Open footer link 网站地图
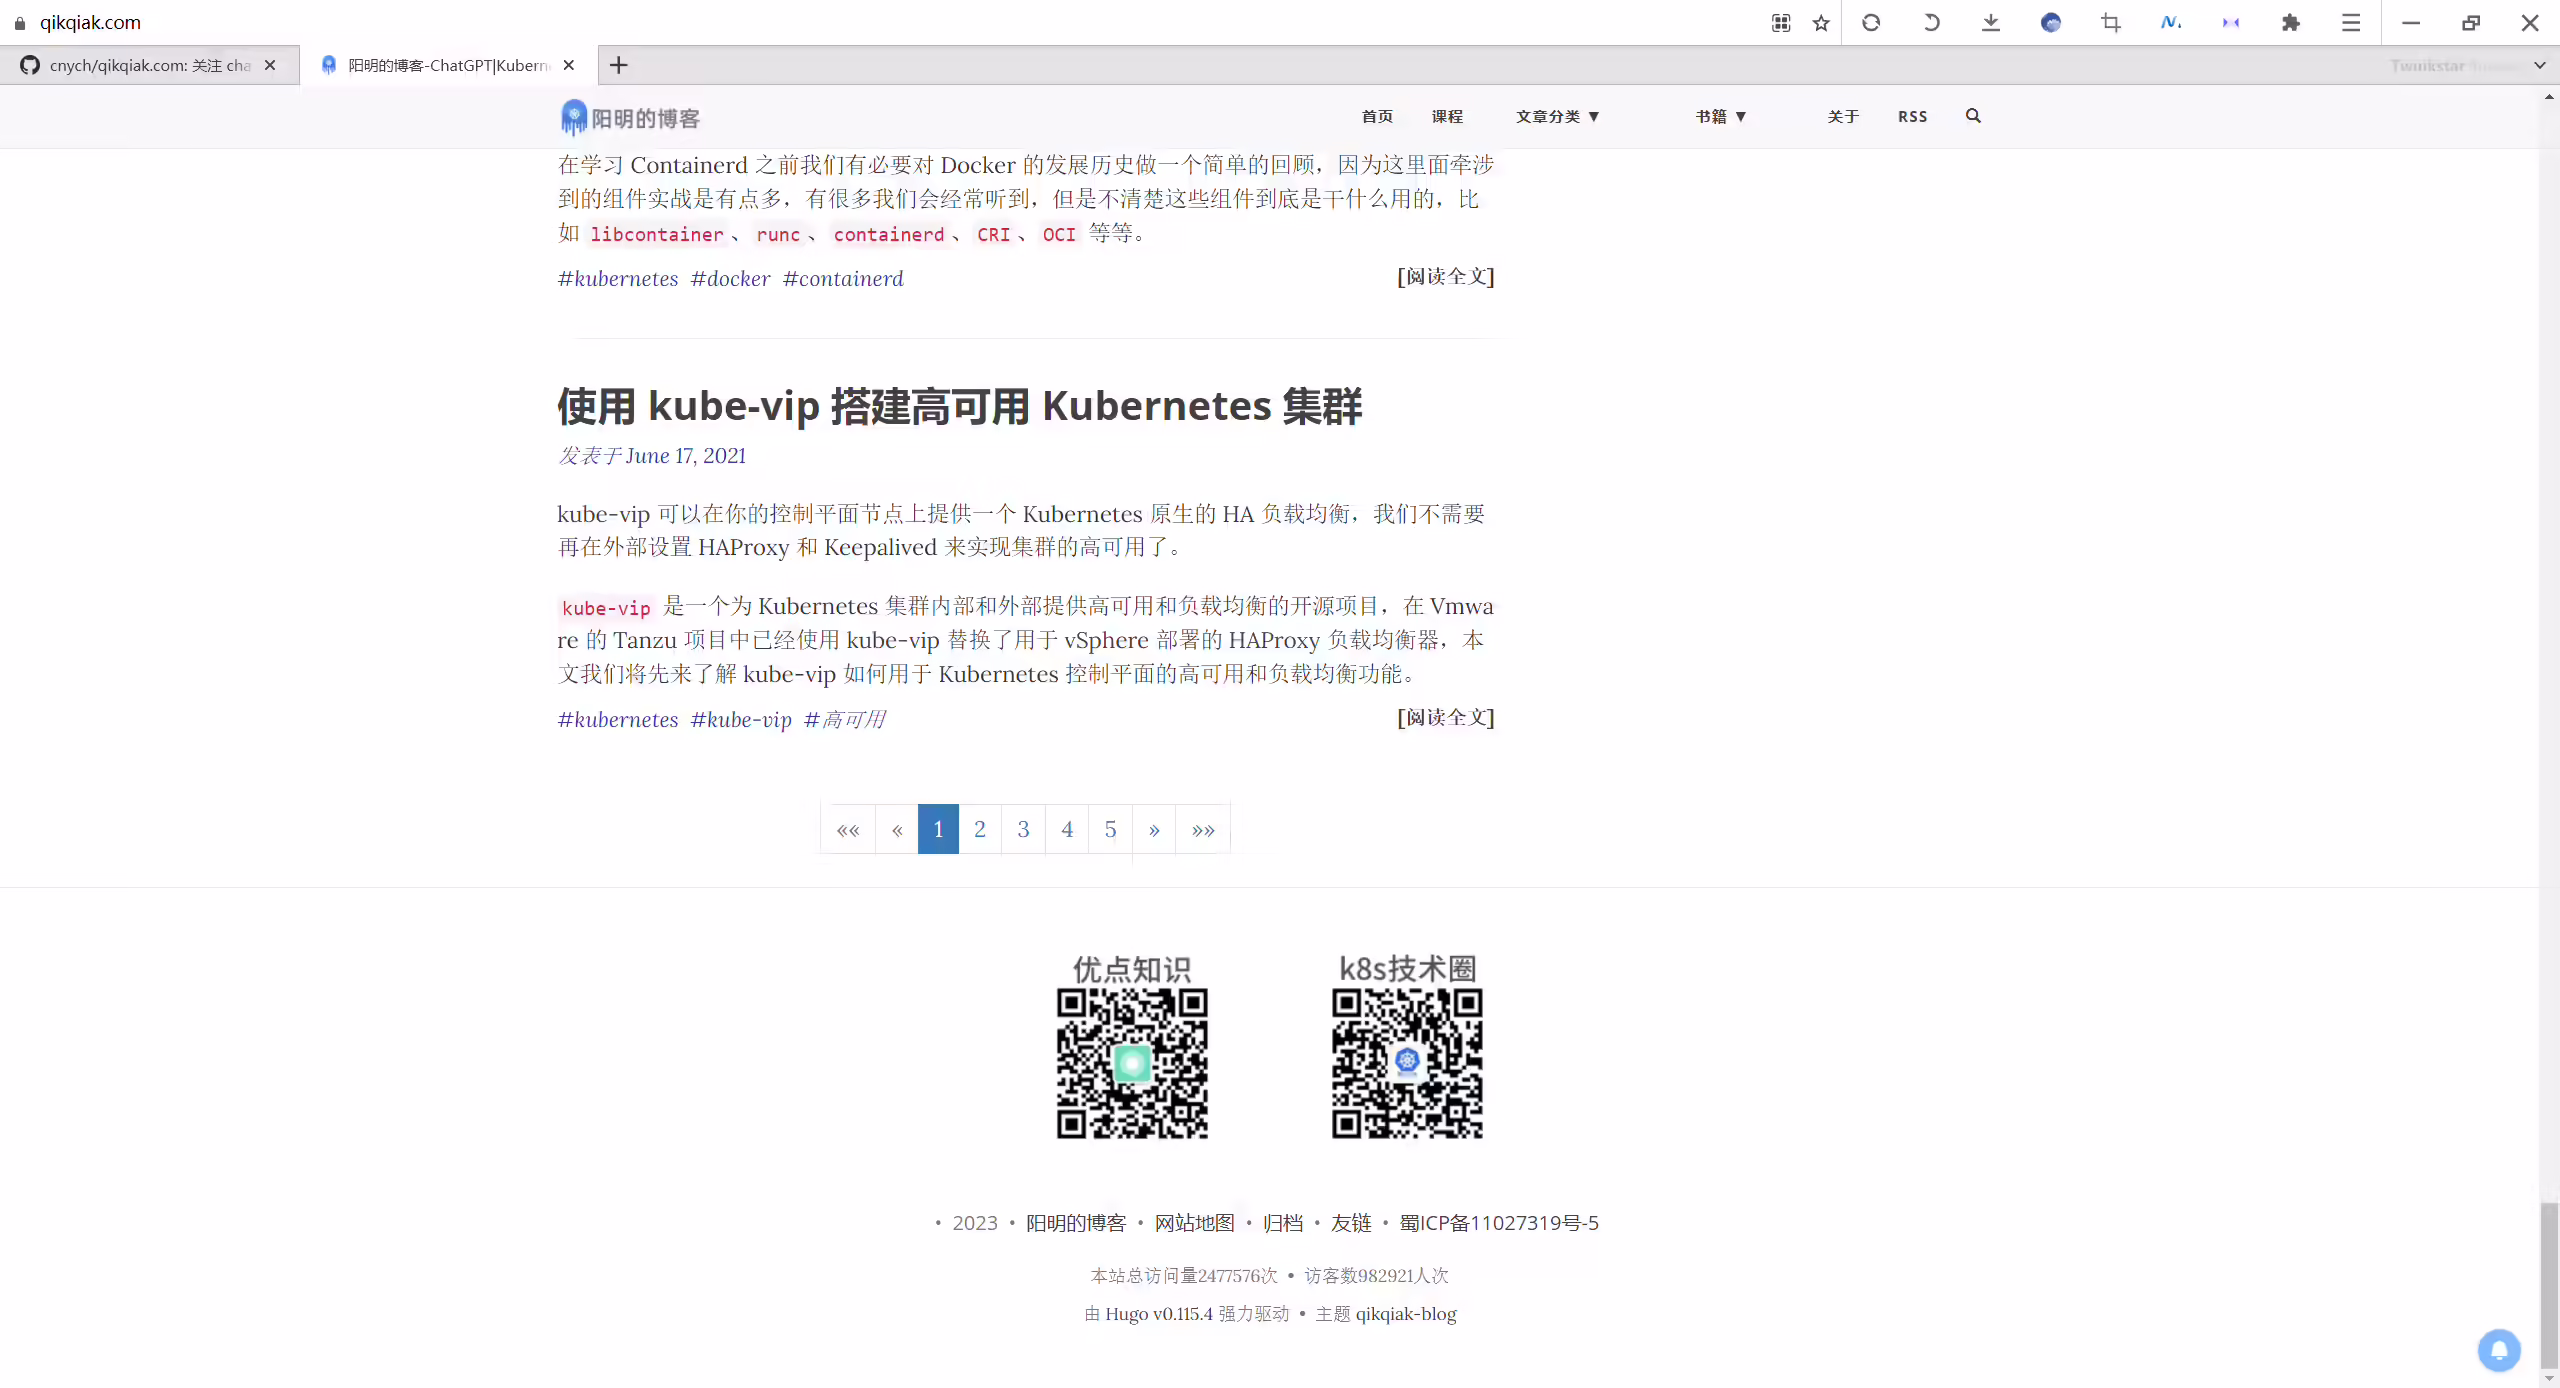 point(1194,1223)
